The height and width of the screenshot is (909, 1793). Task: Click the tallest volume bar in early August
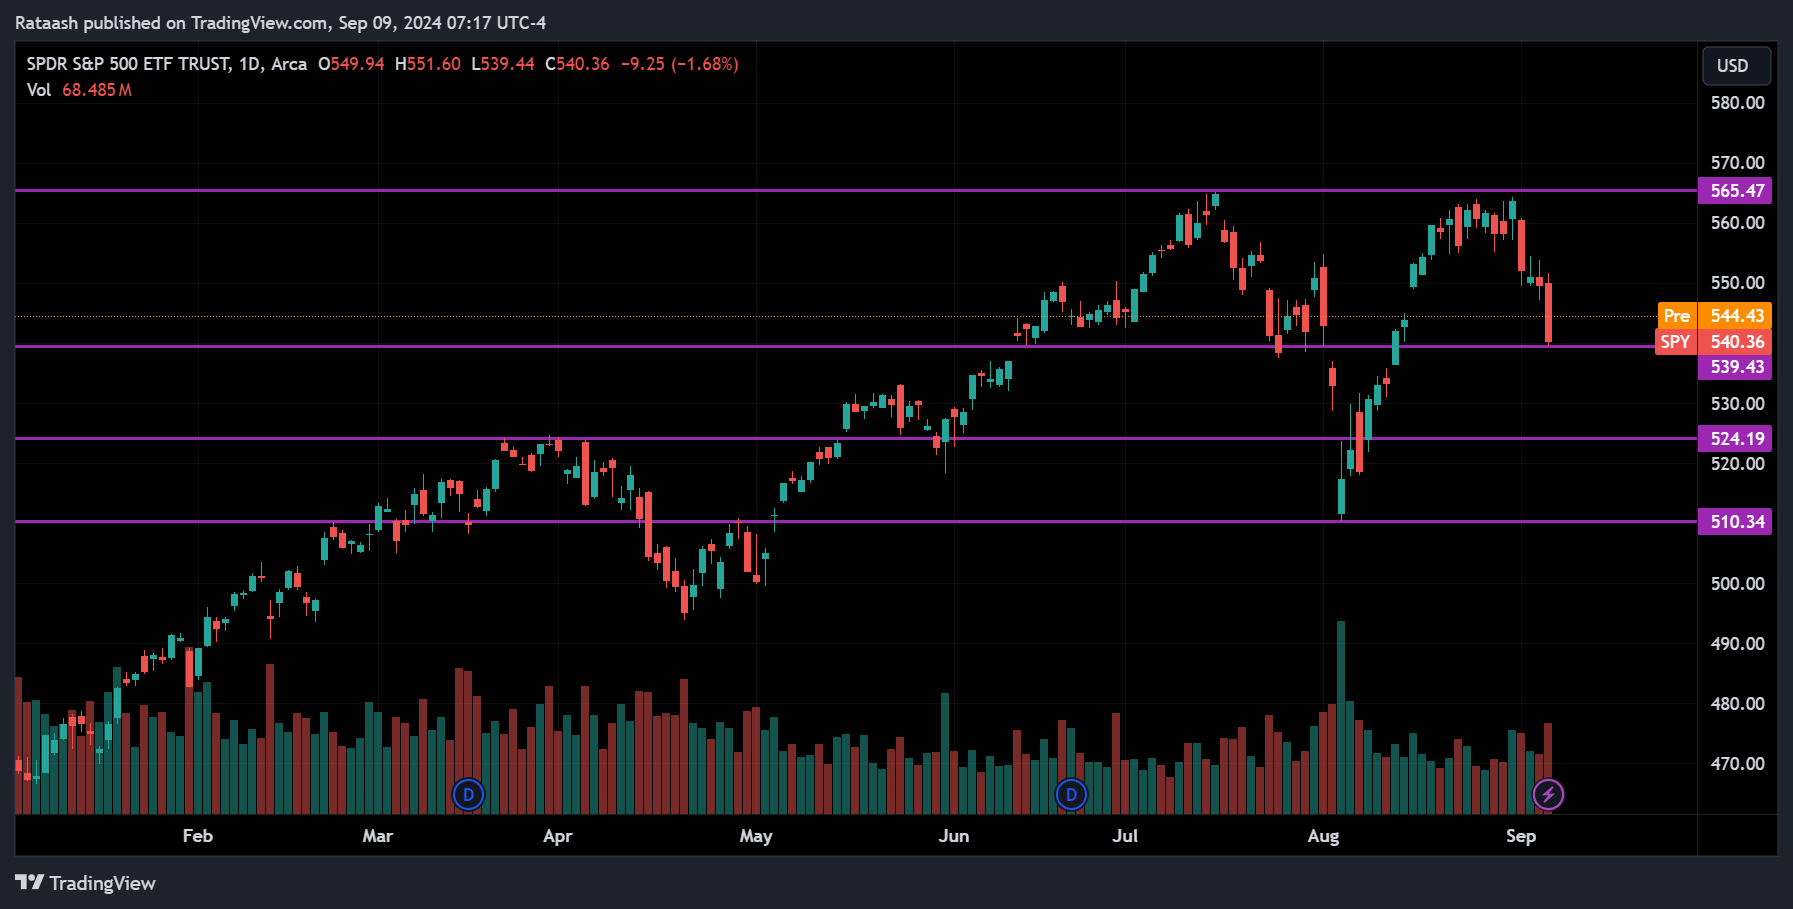pos(1341,718)
